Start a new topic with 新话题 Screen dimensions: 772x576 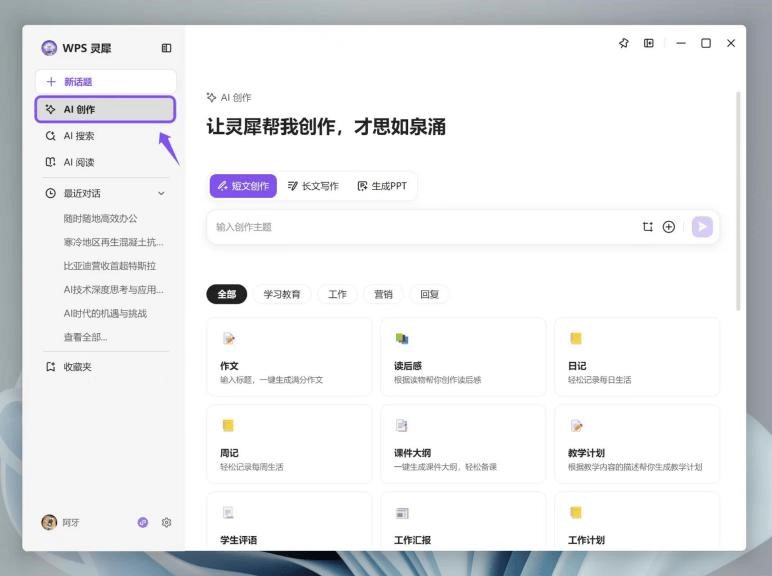coord(105,82)
